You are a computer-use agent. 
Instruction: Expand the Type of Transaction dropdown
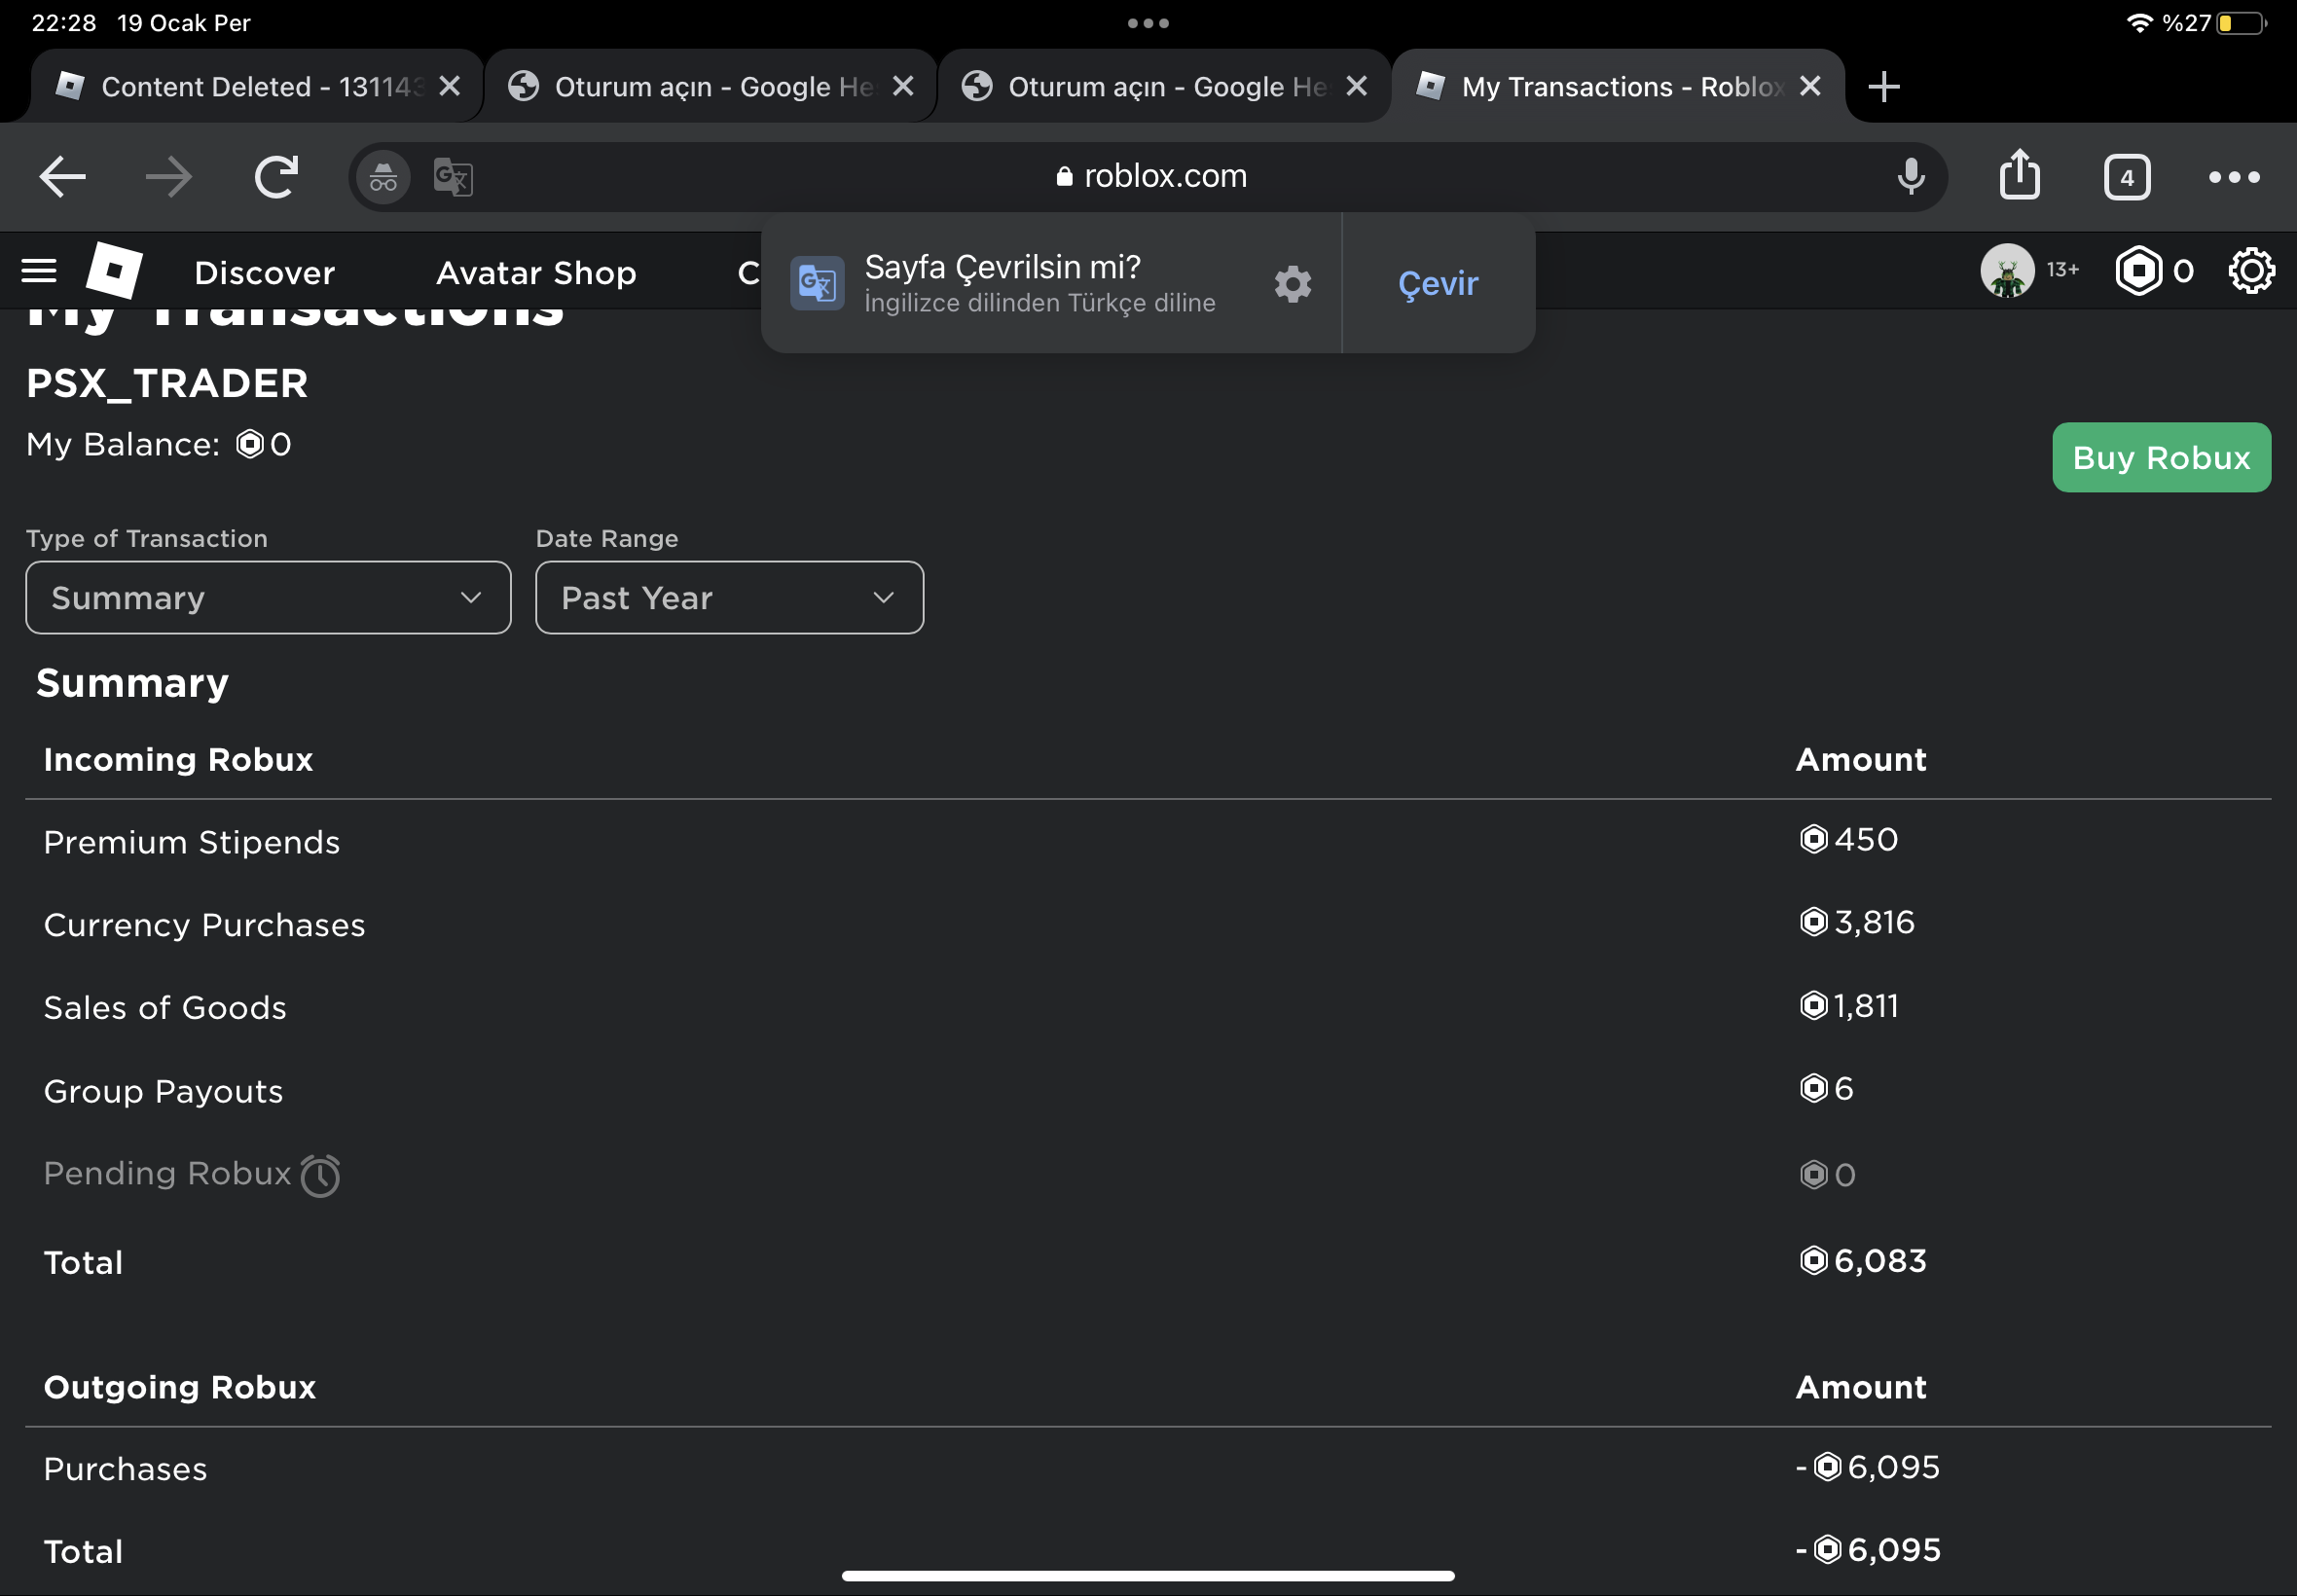(x=268, y=598)
